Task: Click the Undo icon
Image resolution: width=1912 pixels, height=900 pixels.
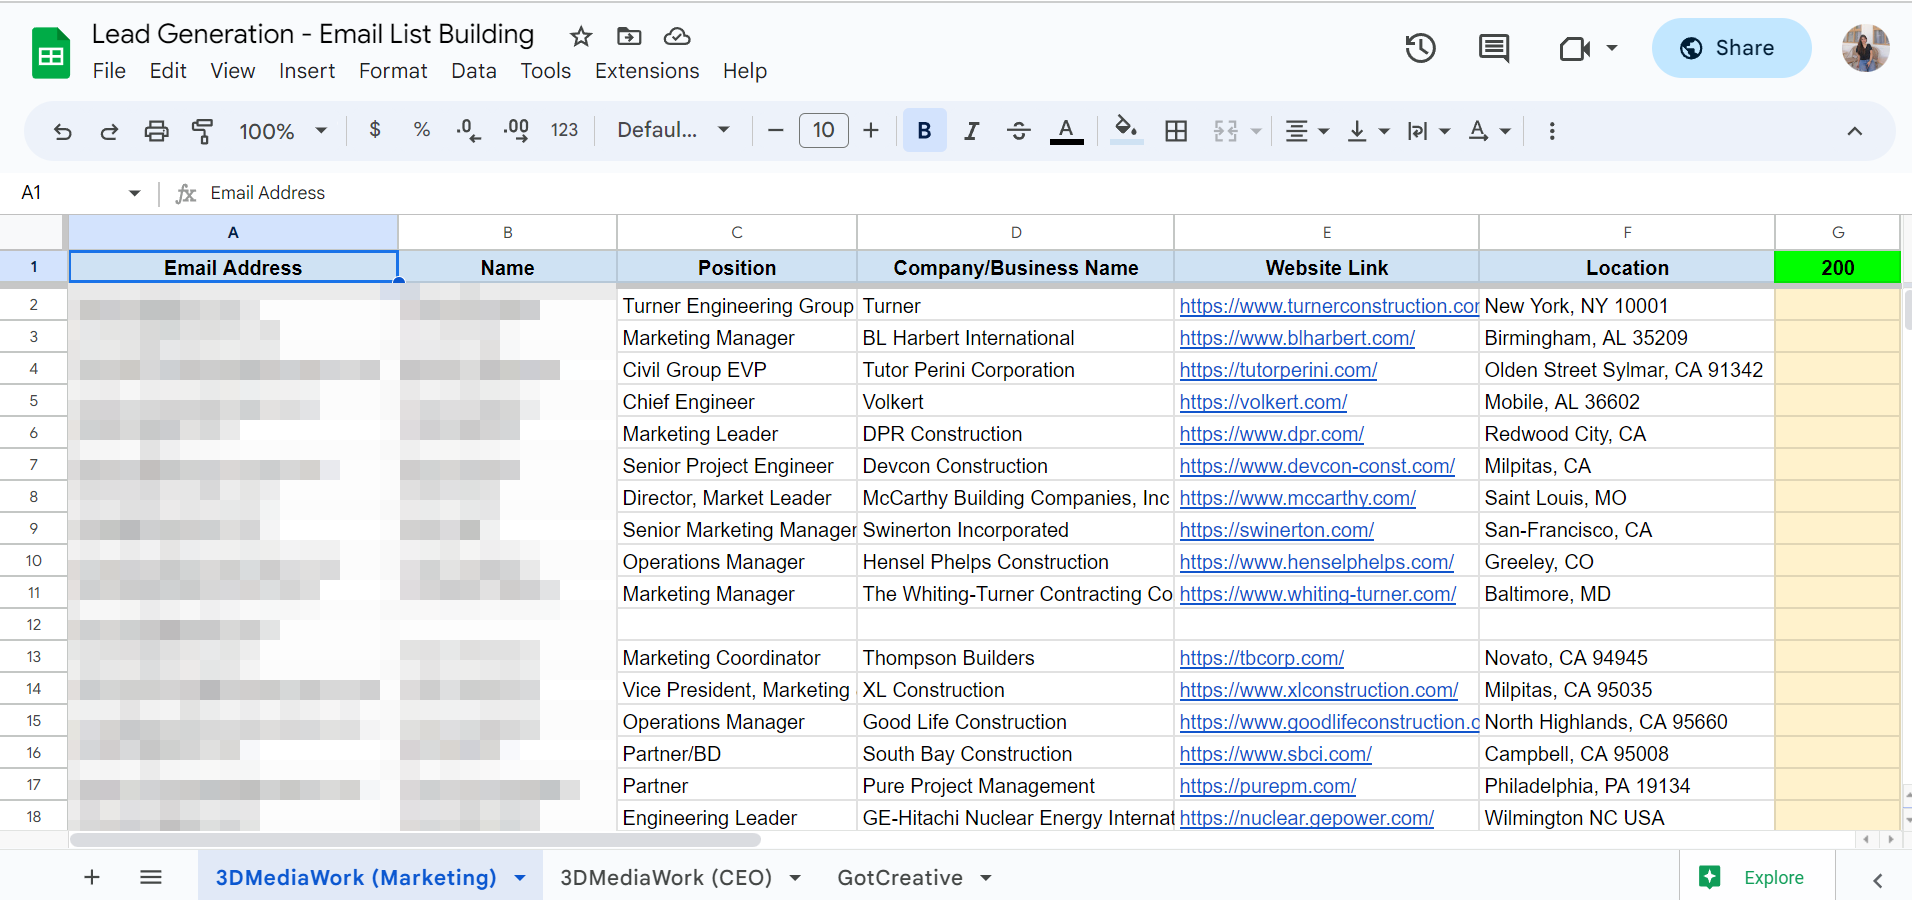Action: click(62, 131)
